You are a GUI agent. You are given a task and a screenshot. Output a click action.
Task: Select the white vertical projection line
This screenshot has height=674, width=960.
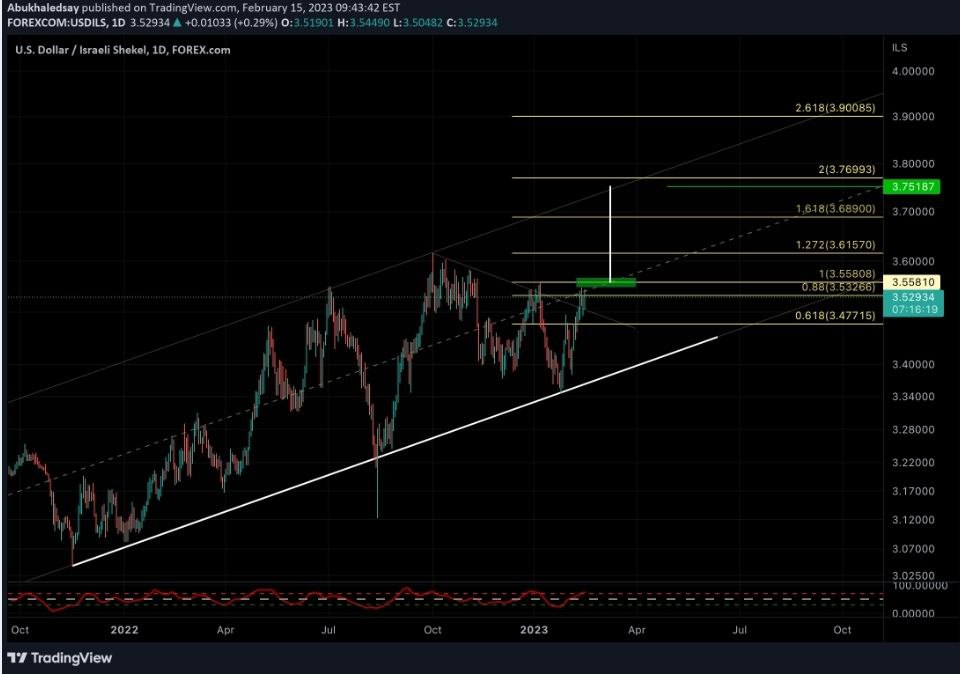tap(610, 230)
